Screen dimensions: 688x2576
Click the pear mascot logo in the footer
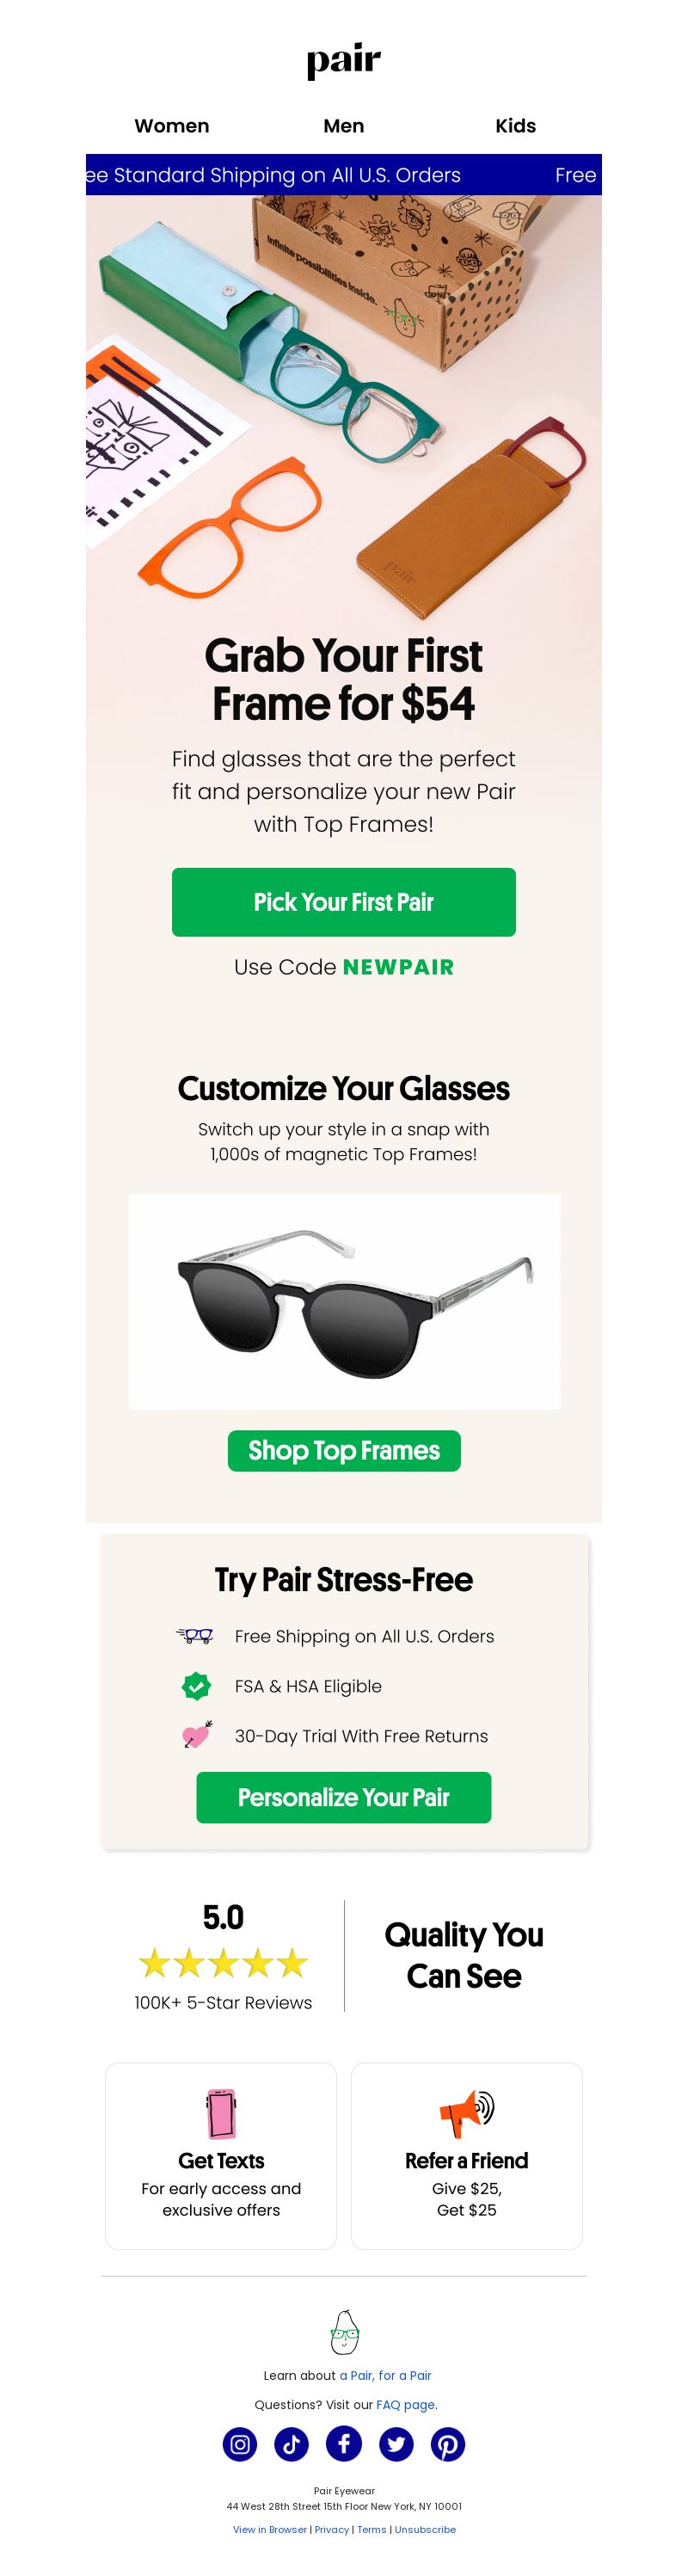[x=344, y=2332]
